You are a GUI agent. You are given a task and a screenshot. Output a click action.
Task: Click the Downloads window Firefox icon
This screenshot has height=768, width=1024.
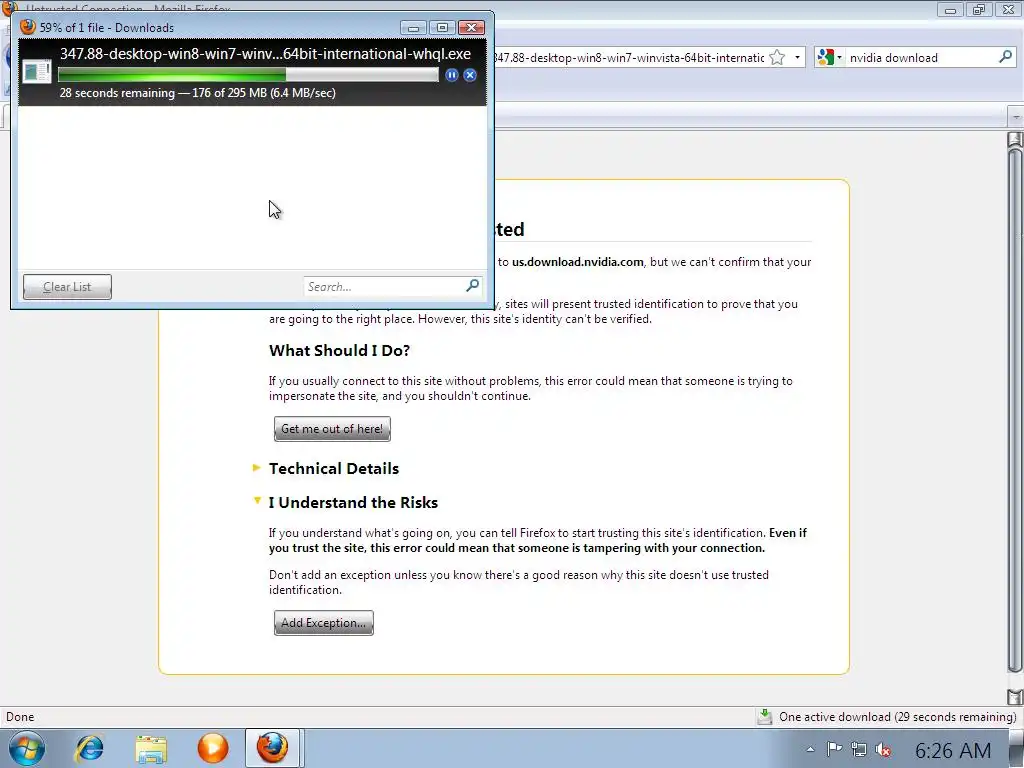(27, 27)
